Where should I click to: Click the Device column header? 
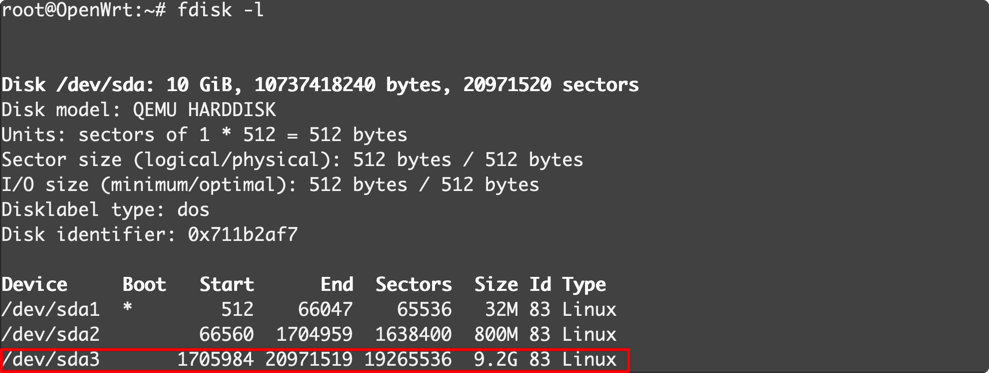pos(34,285)
